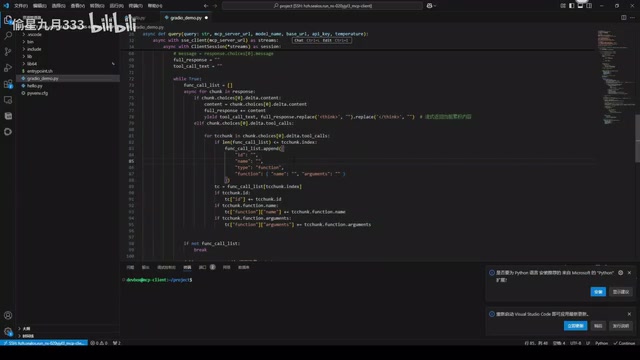Open the View menu
Screen dimensions: 640x360
coord(78,6)
